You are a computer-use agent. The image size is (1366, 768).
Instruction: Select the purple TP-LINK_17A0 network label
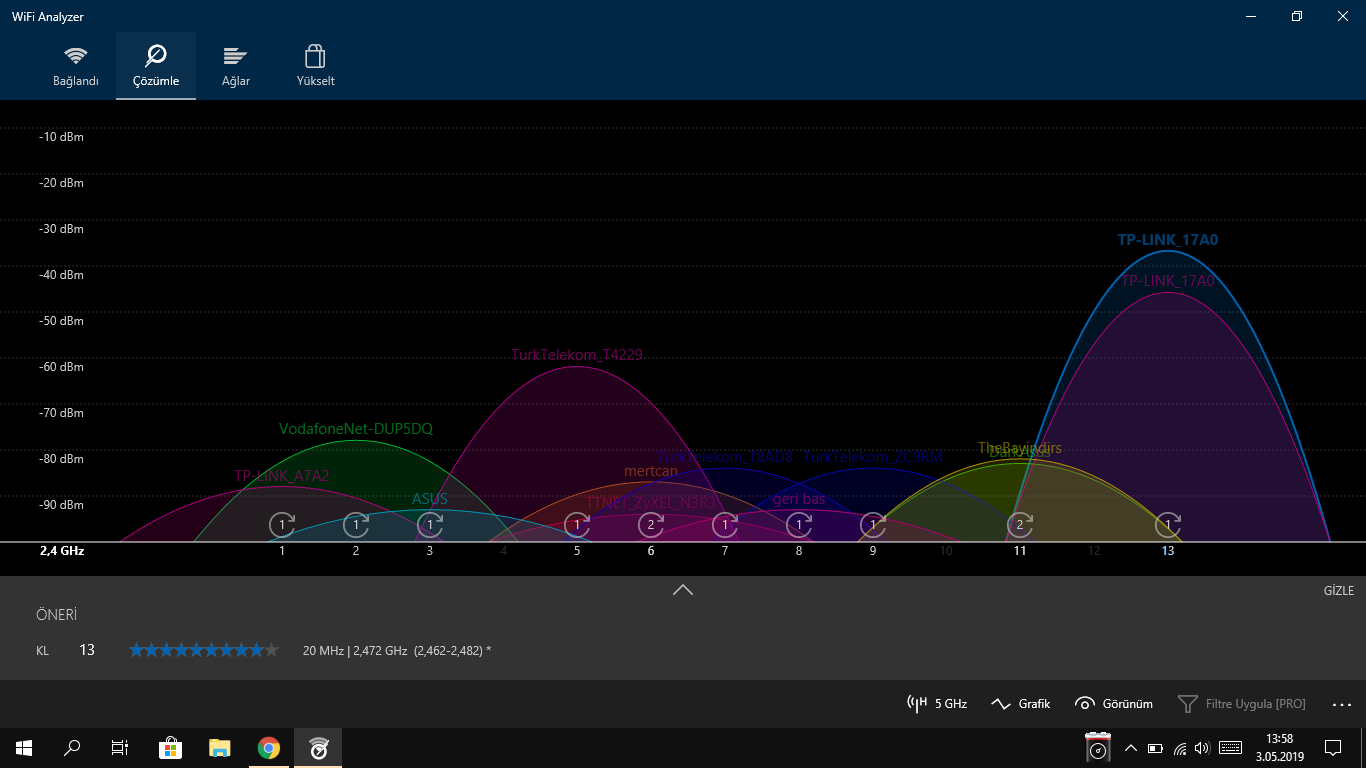click(1168, 281)
